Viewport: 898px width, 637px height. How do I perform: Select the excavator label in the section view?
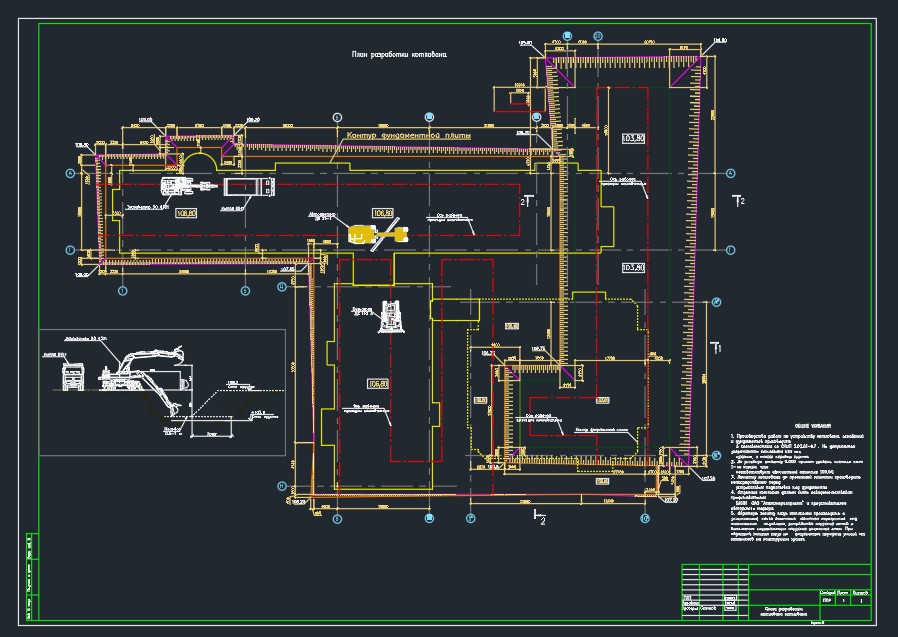(x=86, y=338)
